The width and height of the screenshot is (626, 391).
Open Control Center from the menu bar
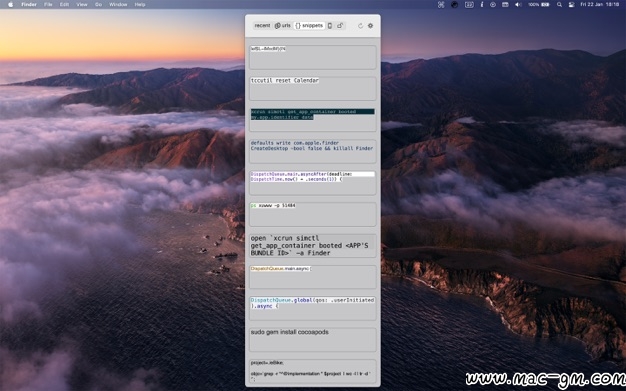(x=571, y=4)
